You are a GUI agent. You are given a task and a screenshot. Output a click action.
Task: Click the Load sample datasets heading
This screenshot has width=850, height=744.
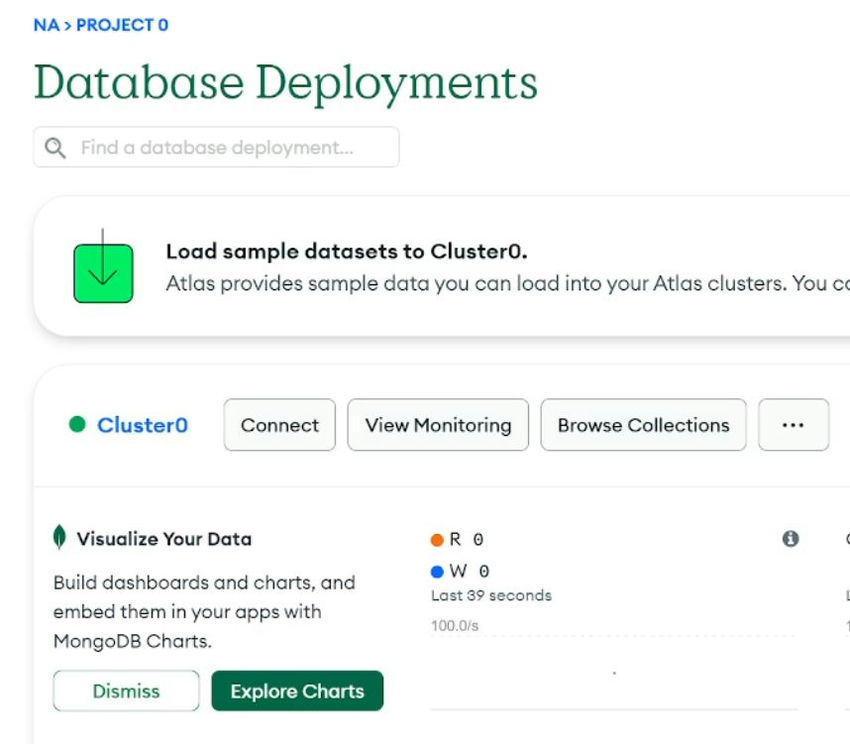[x=346, y=252]
